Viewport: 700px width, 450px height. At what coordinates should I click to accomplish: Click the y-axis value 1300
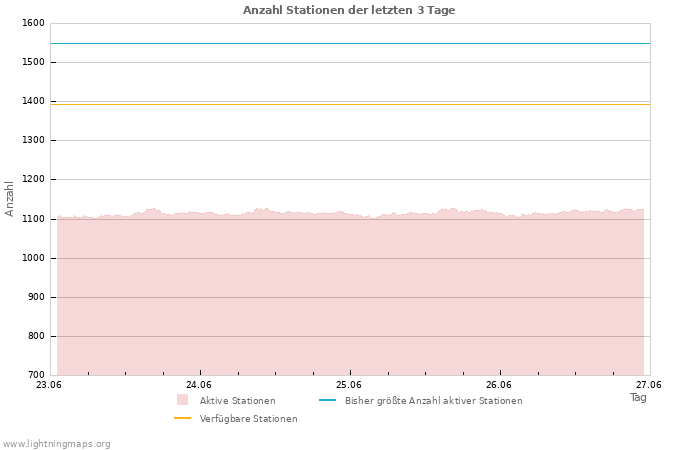(33, 140)
